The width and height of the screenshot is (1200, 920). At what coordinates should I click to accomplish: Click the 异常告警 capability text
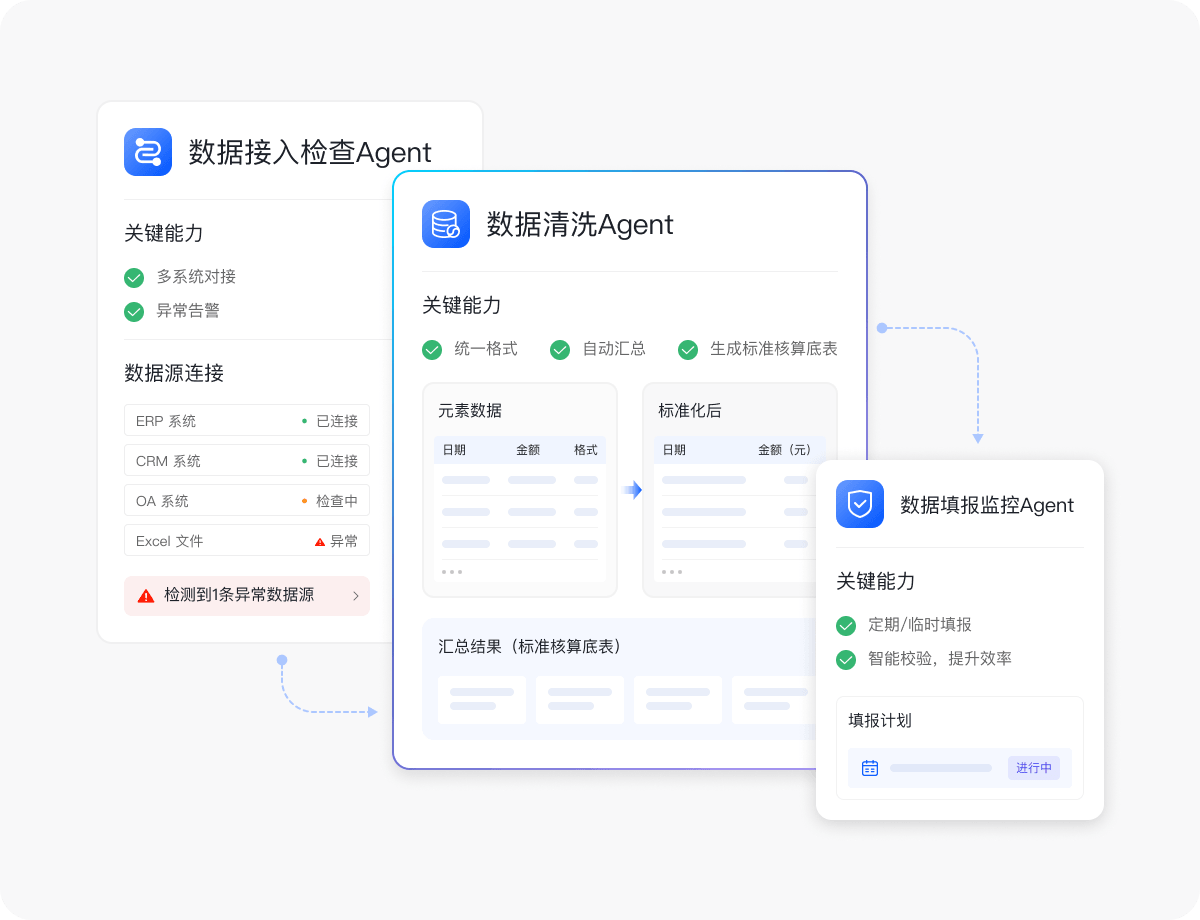188,311
